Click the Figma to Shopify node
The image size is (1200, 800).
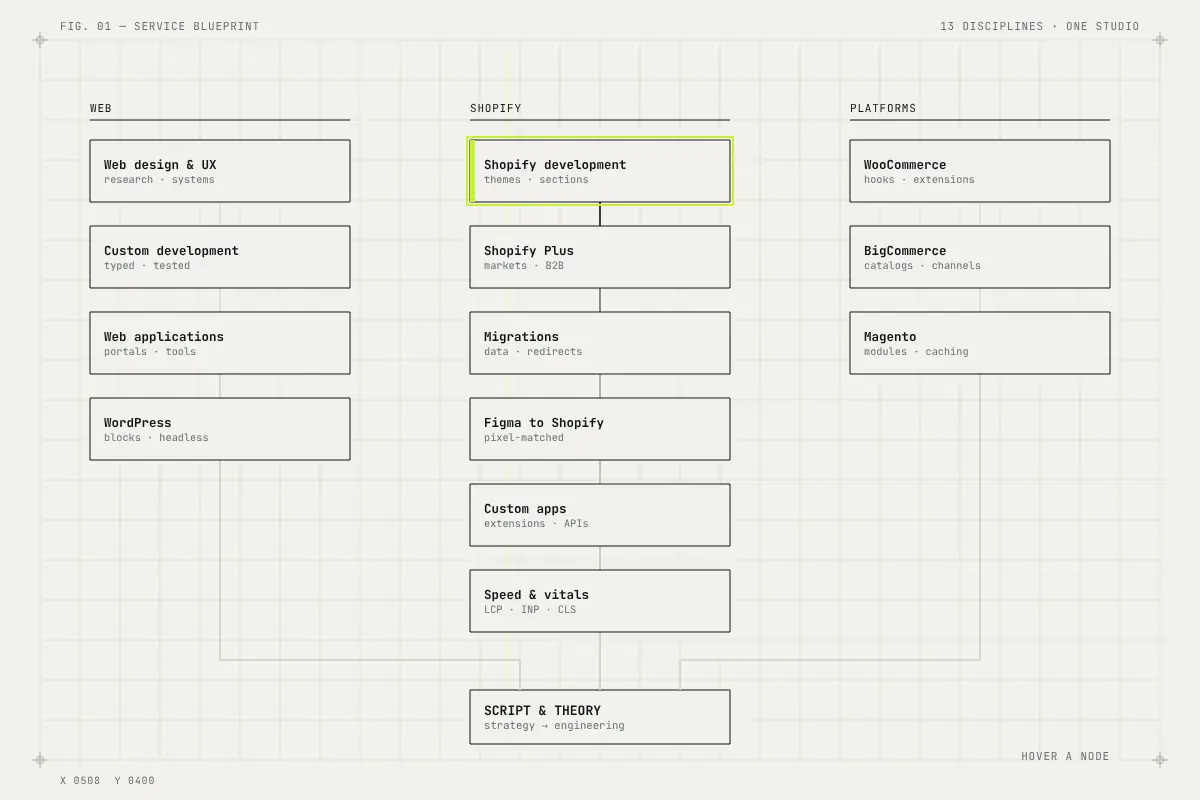600,429
